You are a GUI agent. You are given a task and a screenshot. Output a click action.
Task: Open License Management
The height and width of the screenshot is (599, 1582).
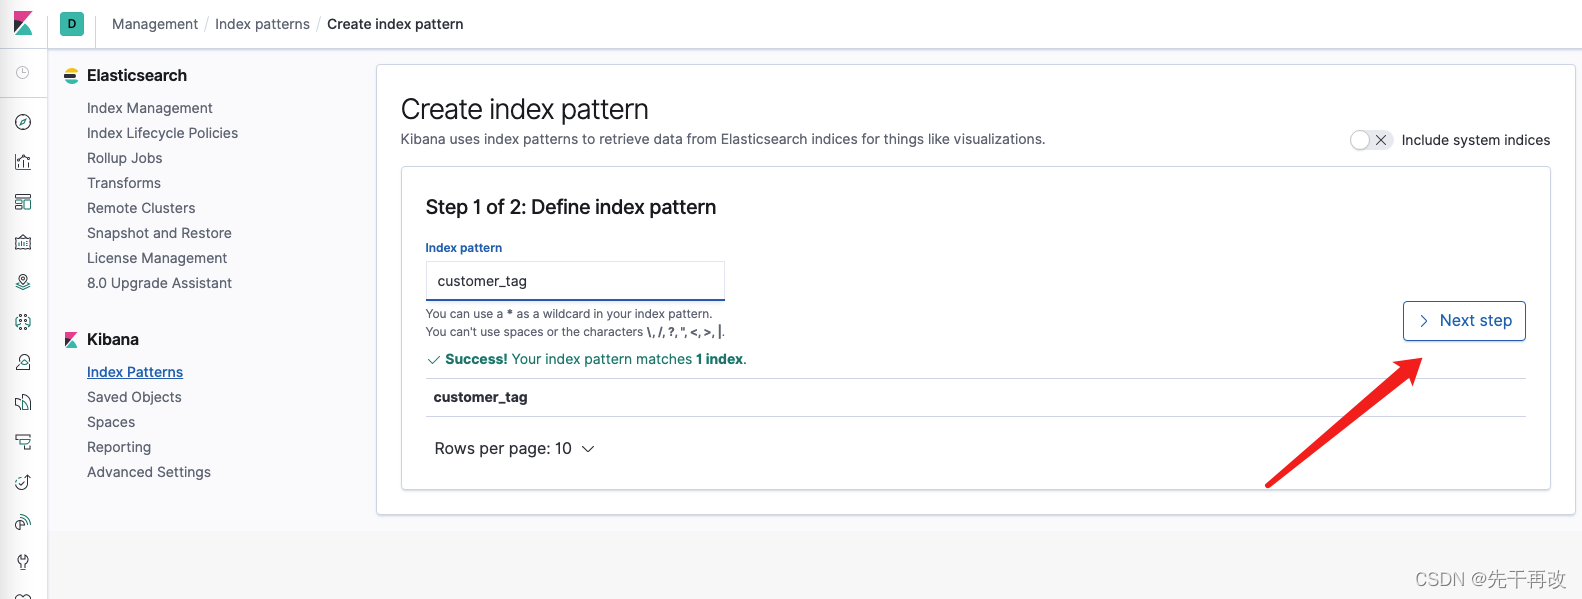(157, 258)
